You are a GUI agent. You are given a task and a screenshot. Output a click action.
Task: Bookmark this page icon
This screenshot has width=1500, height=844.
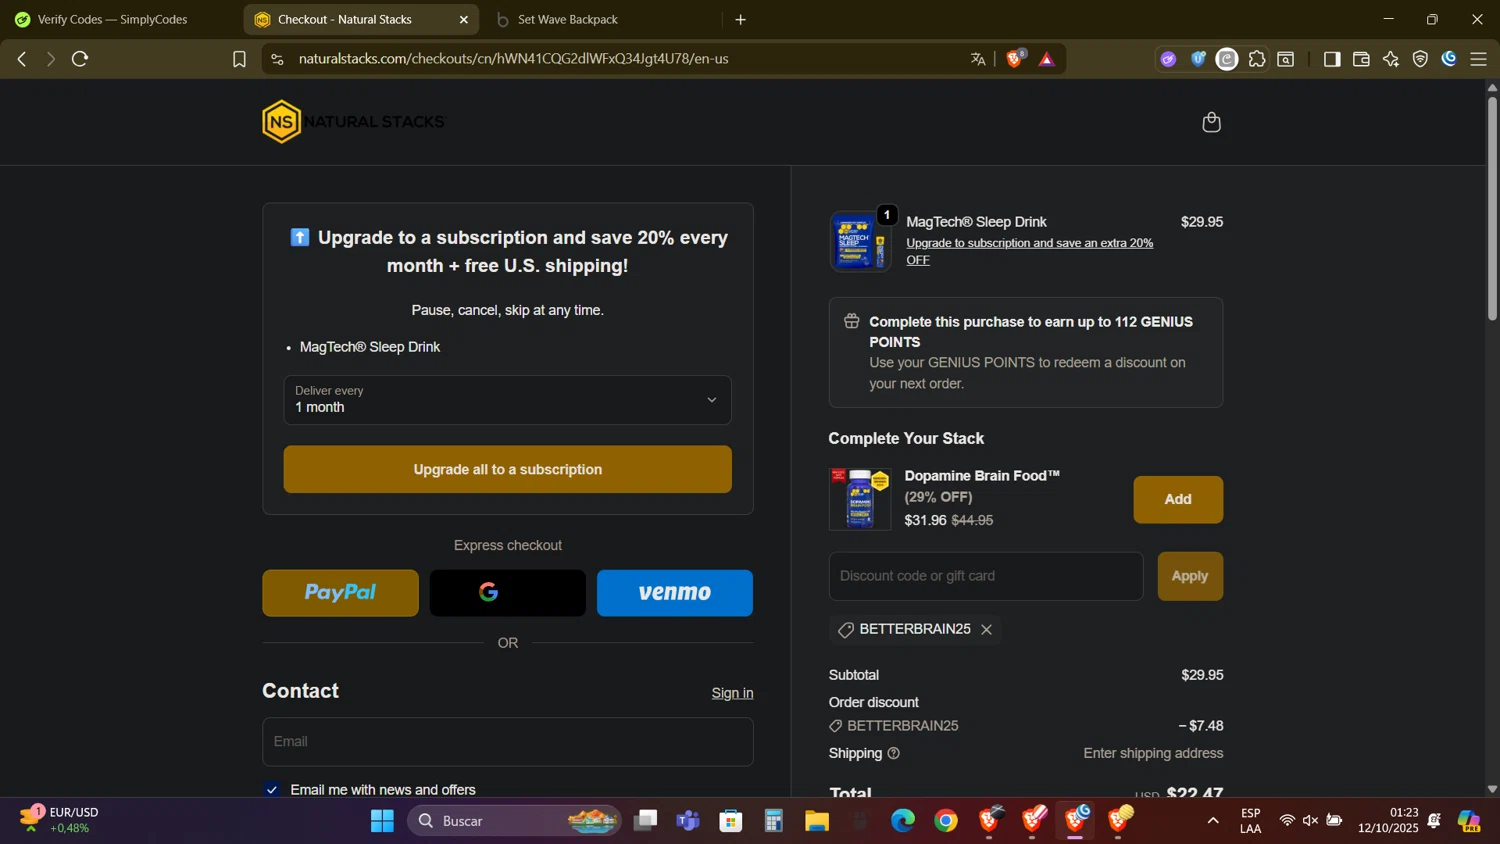239,59
